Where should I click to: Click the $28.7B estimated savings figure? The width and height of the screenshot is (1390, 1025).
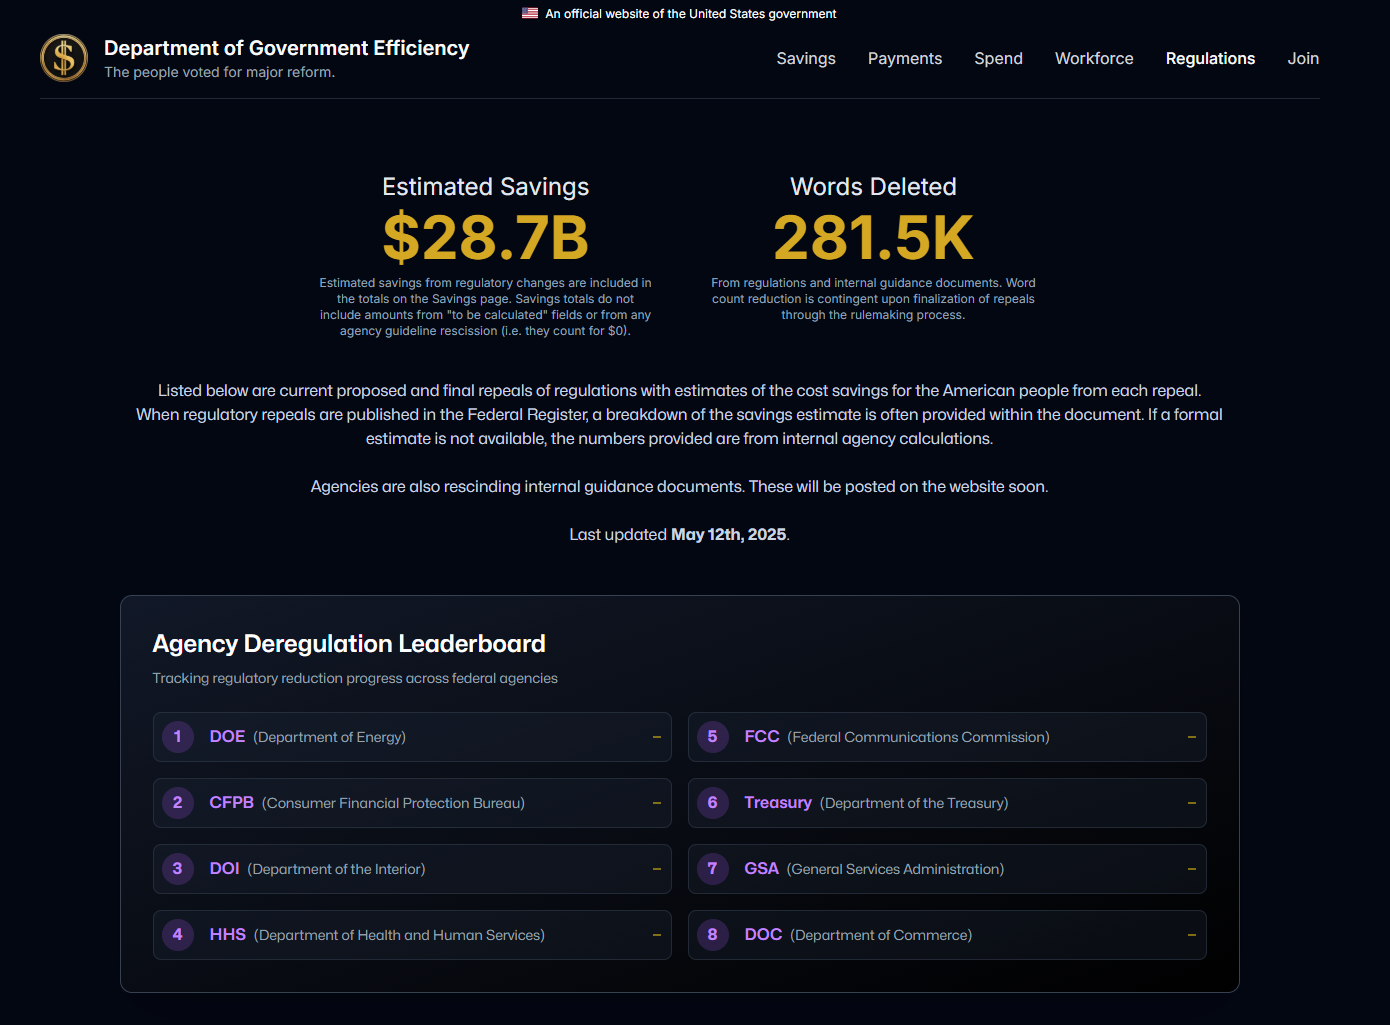tap(486, 238)
